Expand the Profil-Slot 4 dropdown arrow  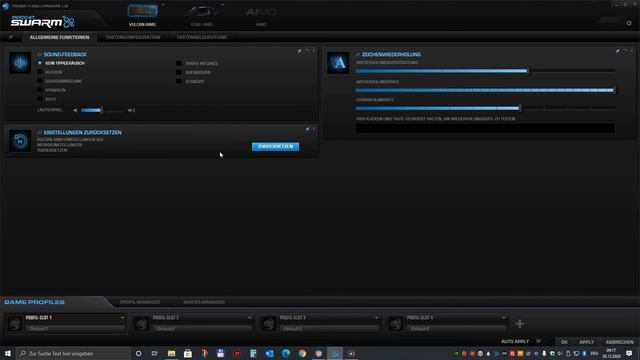pos(503,318)
